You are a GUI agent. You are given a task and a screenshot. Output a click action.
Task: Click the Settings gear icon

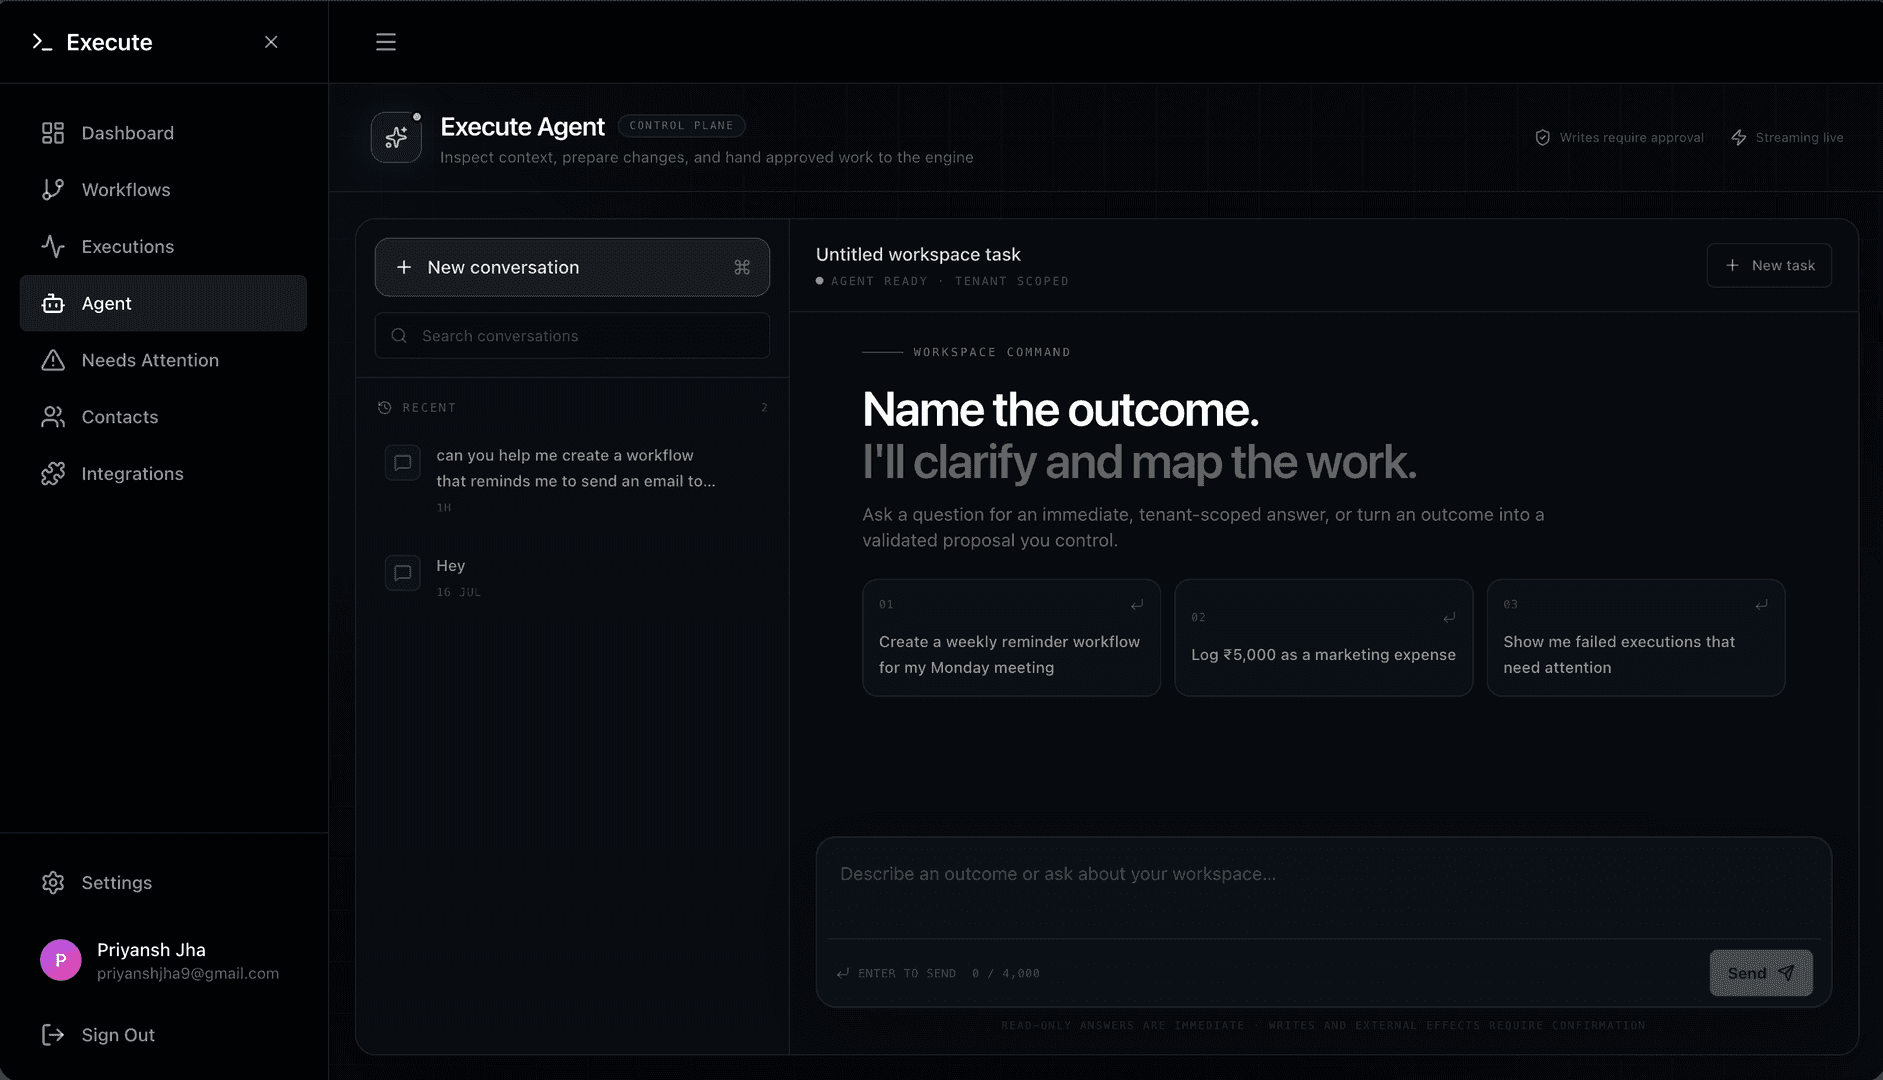pyautogui.click(x=53, y=883)
